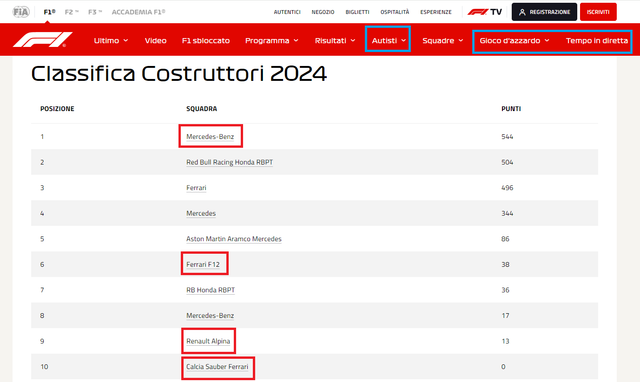Expand the Autisti dropdown menu
640x382 pixels.
click(388, 40)
